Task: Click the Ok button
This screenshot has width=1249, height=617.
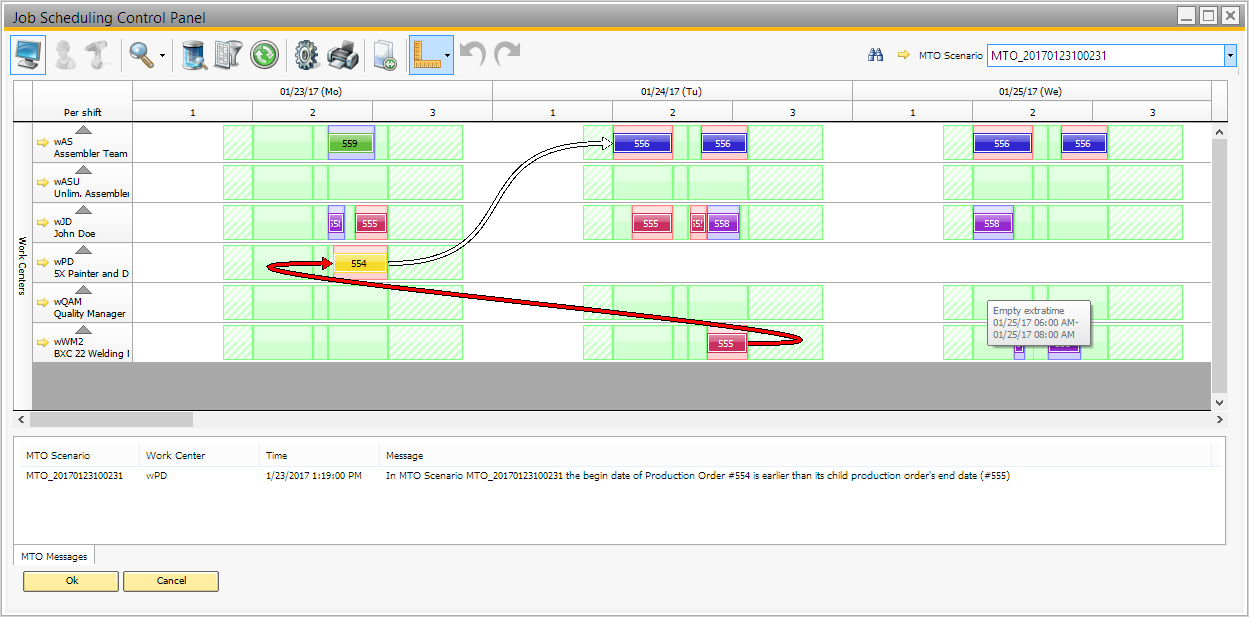Action: 71,581
